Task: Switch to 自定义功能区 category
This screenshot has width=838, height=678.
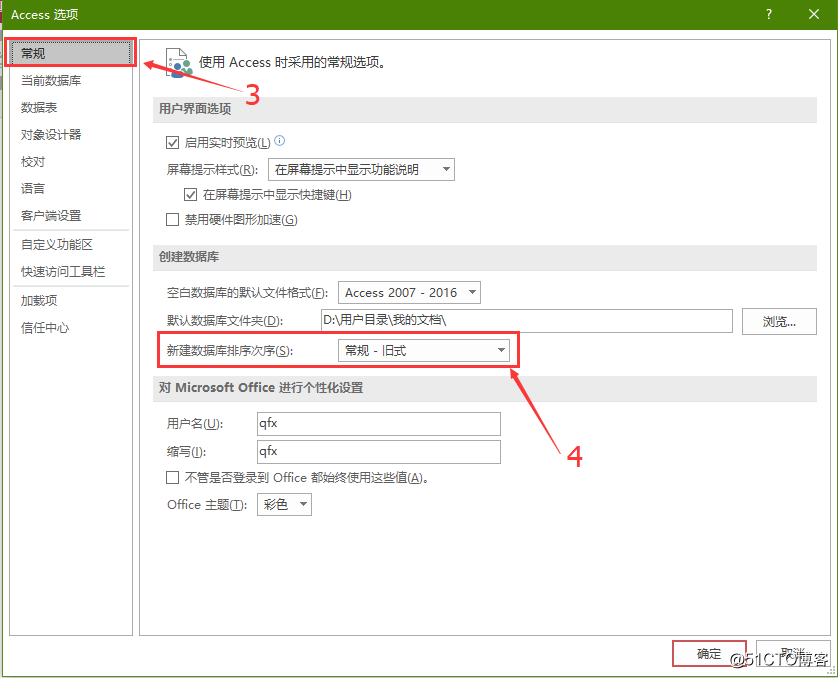Action: click(71, 245)
